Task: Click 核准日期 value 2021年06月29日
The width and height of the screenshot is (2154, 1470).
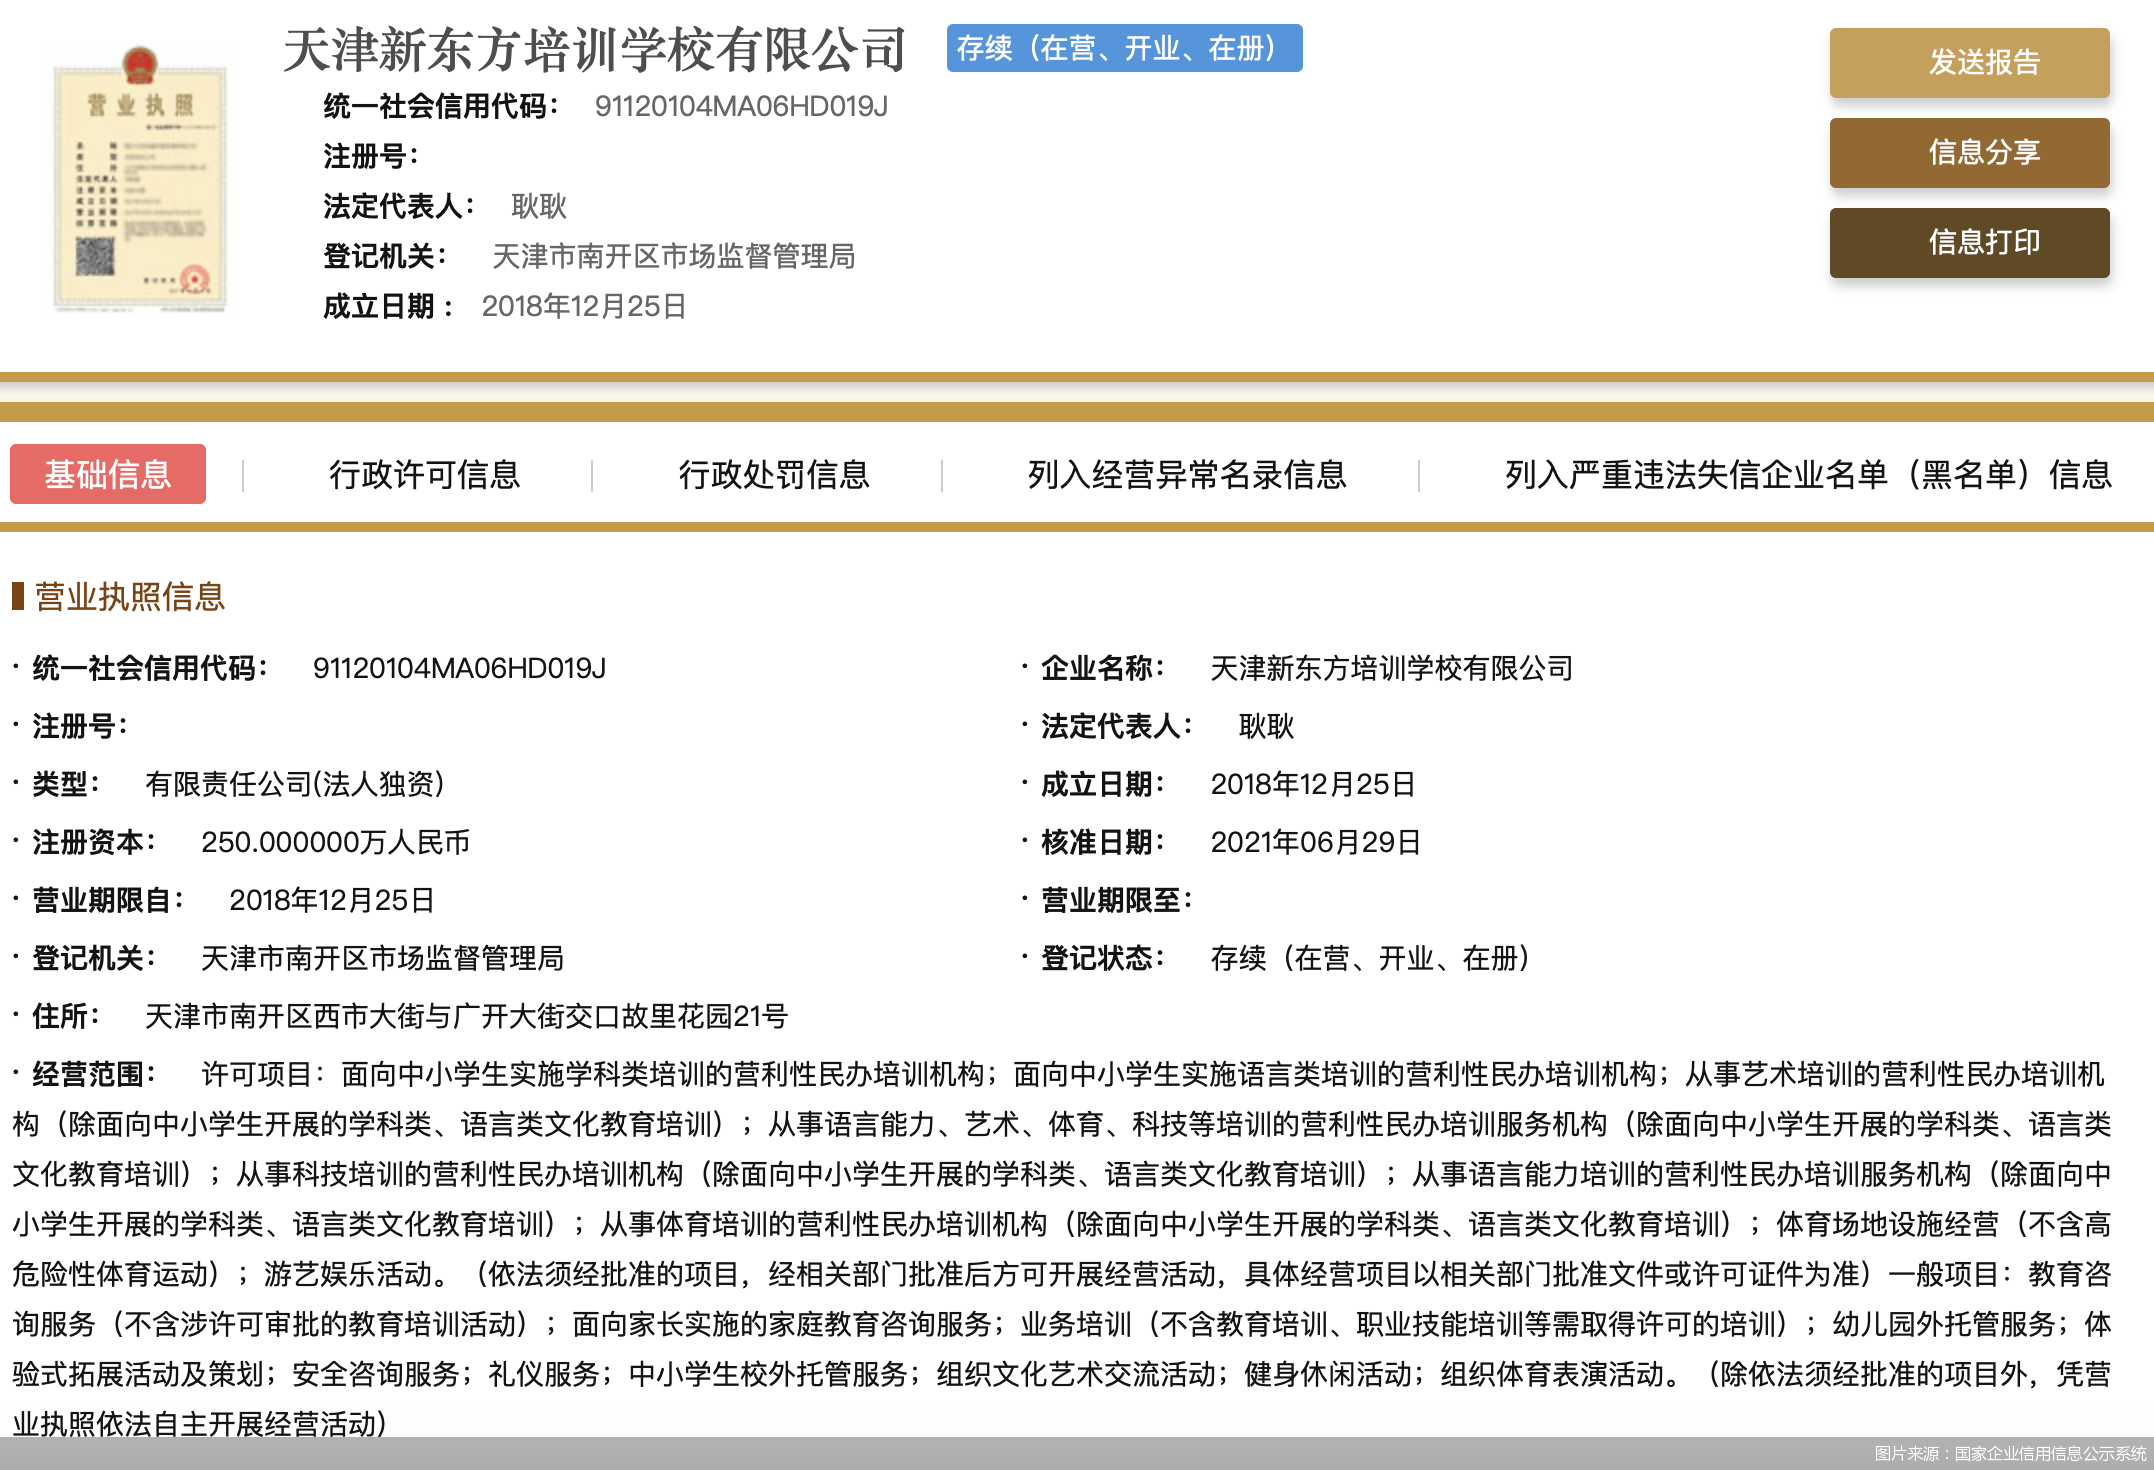Action: coord(1316,842)
